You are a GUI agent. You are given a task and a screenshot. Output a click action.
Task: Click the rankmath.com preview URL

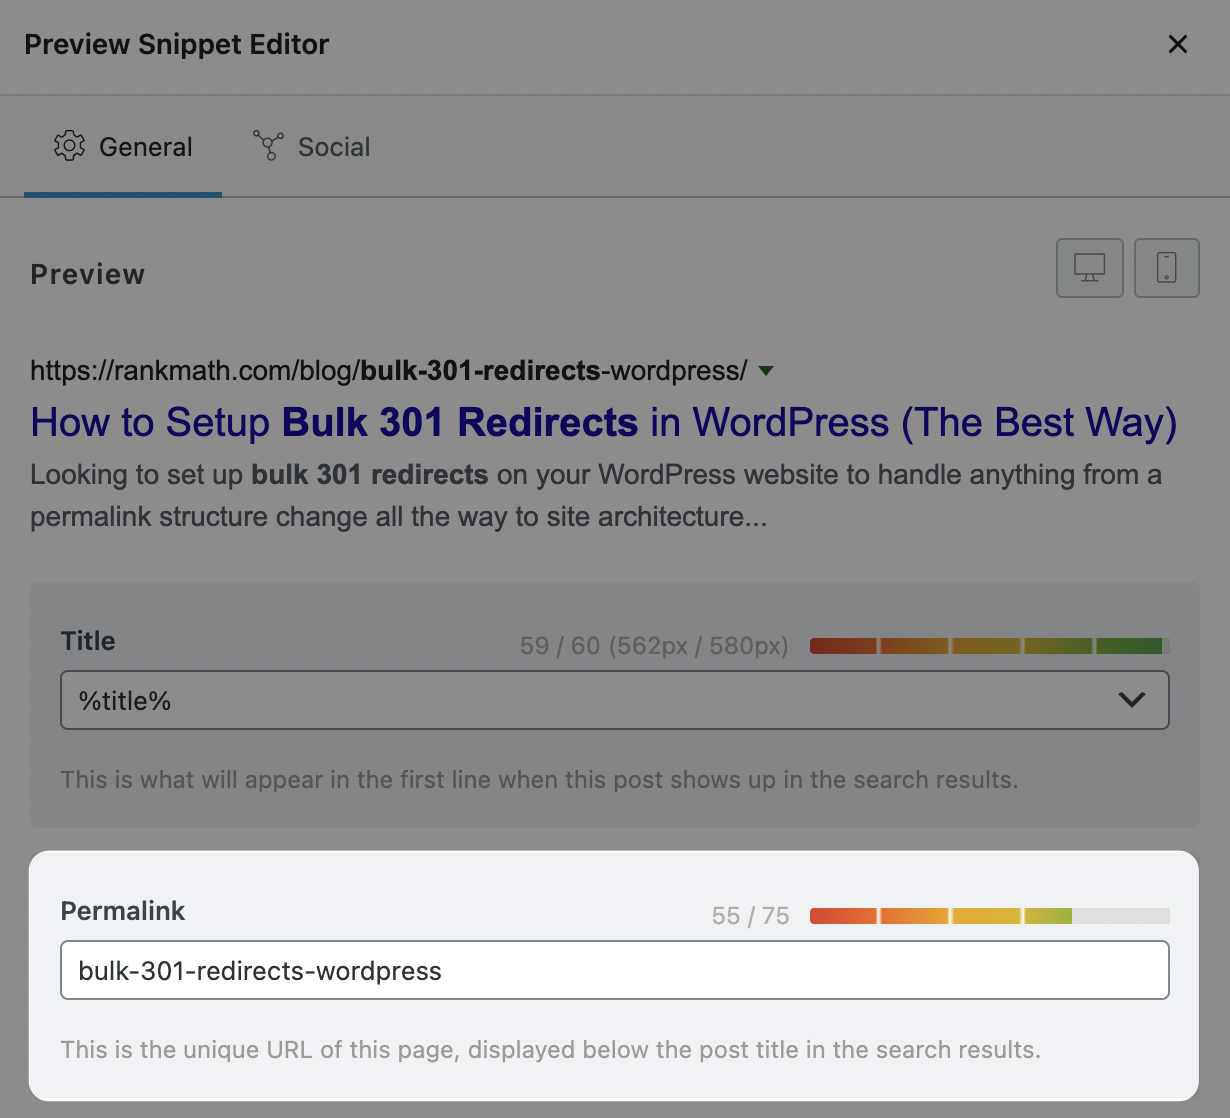(x=388, y=371)
